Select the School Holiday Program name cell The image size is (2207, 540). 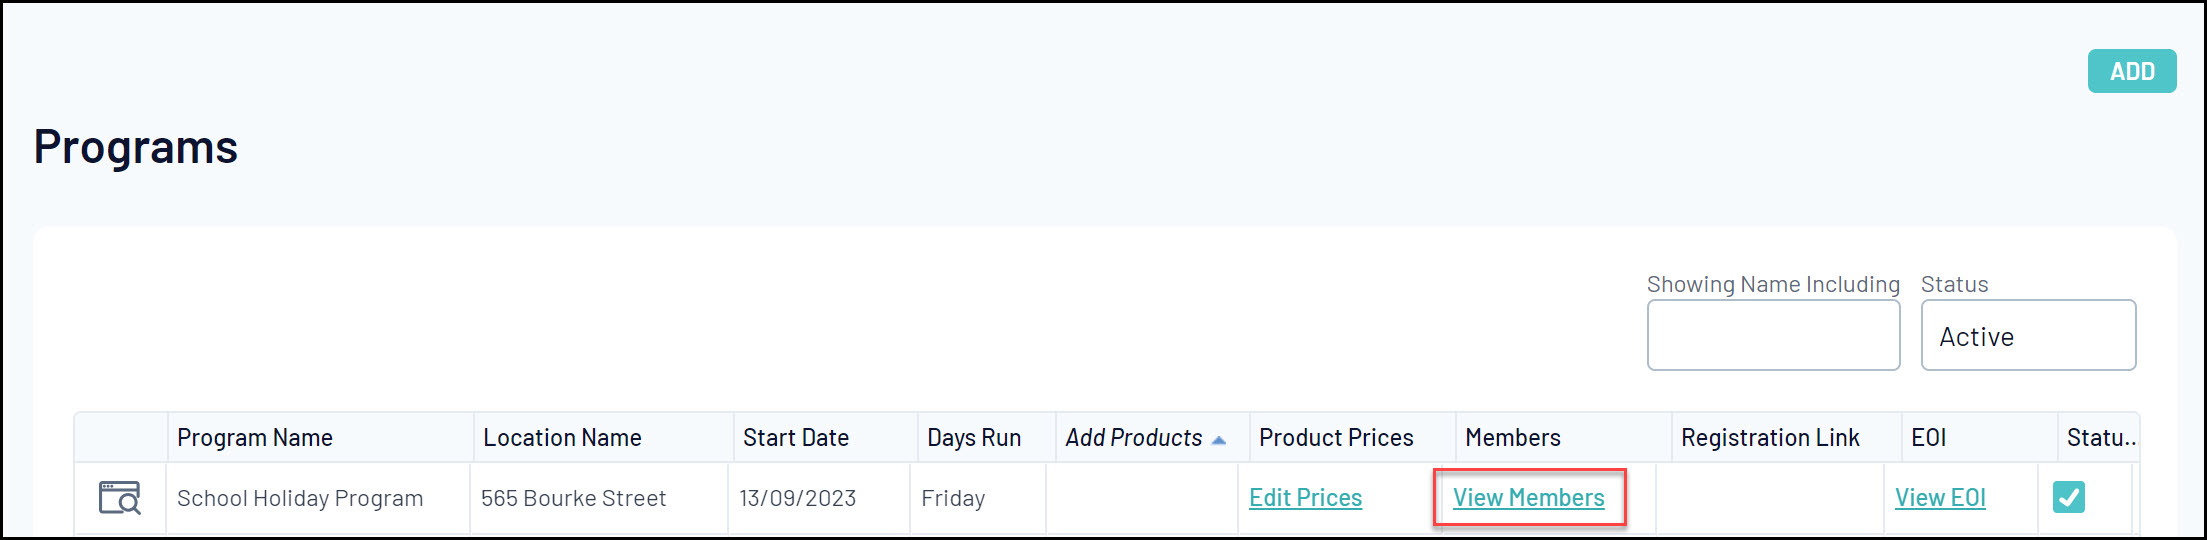point(300,498)
